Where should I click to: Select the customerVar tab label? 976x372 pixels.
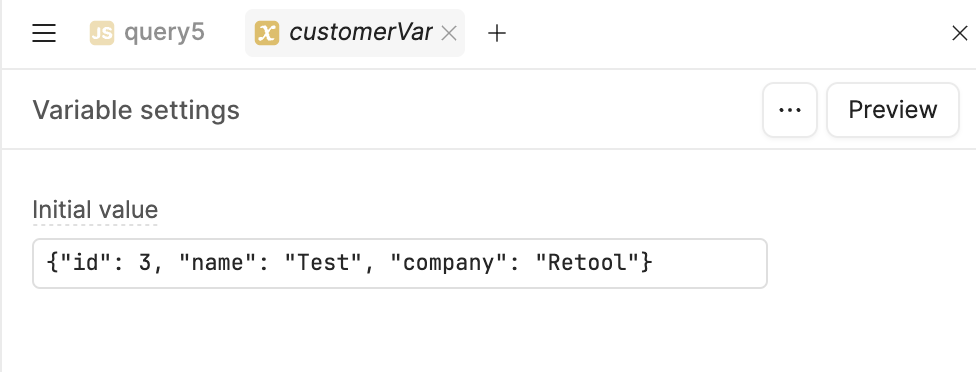(x=360, y=32)
